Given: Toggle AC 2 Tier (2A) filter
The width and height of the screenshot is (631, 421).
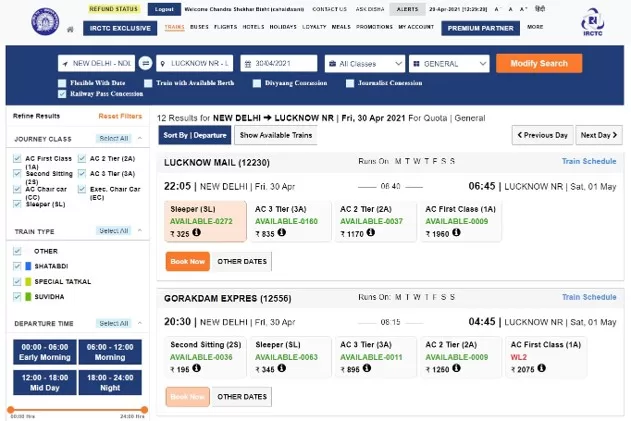Looking at the screenshot, I should (x=82, y=158).
